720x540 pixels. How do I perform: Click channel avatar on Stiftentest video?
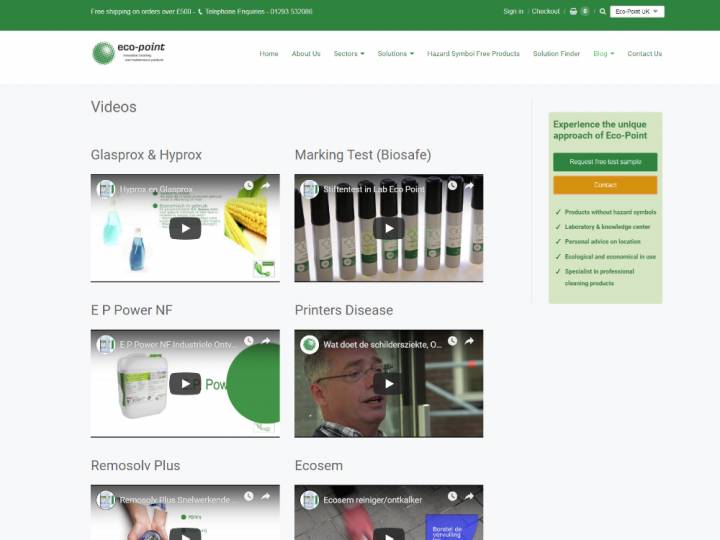click(309, 189)
